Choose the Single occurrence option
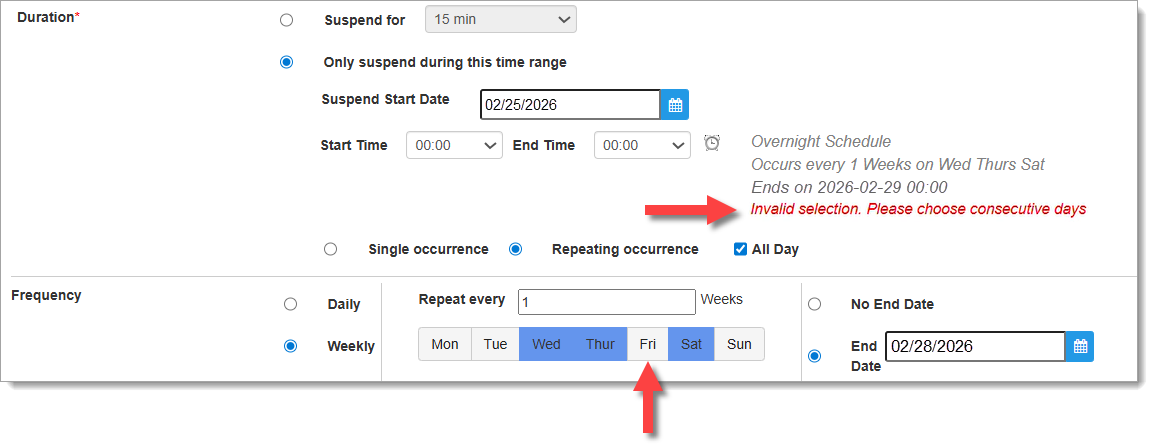This screenshot has height=444, width=1153. pyautogui.click(x=331, y=249)
